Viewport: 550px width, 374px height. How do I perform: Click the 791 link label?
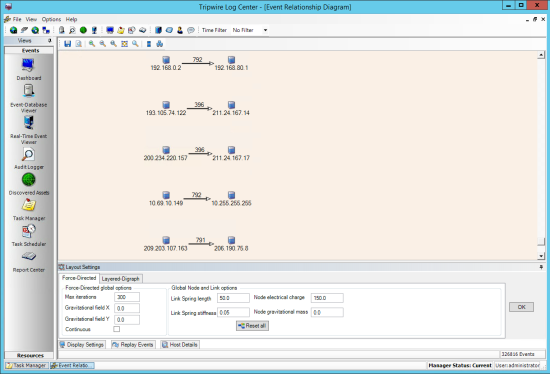tap(200, 240)
